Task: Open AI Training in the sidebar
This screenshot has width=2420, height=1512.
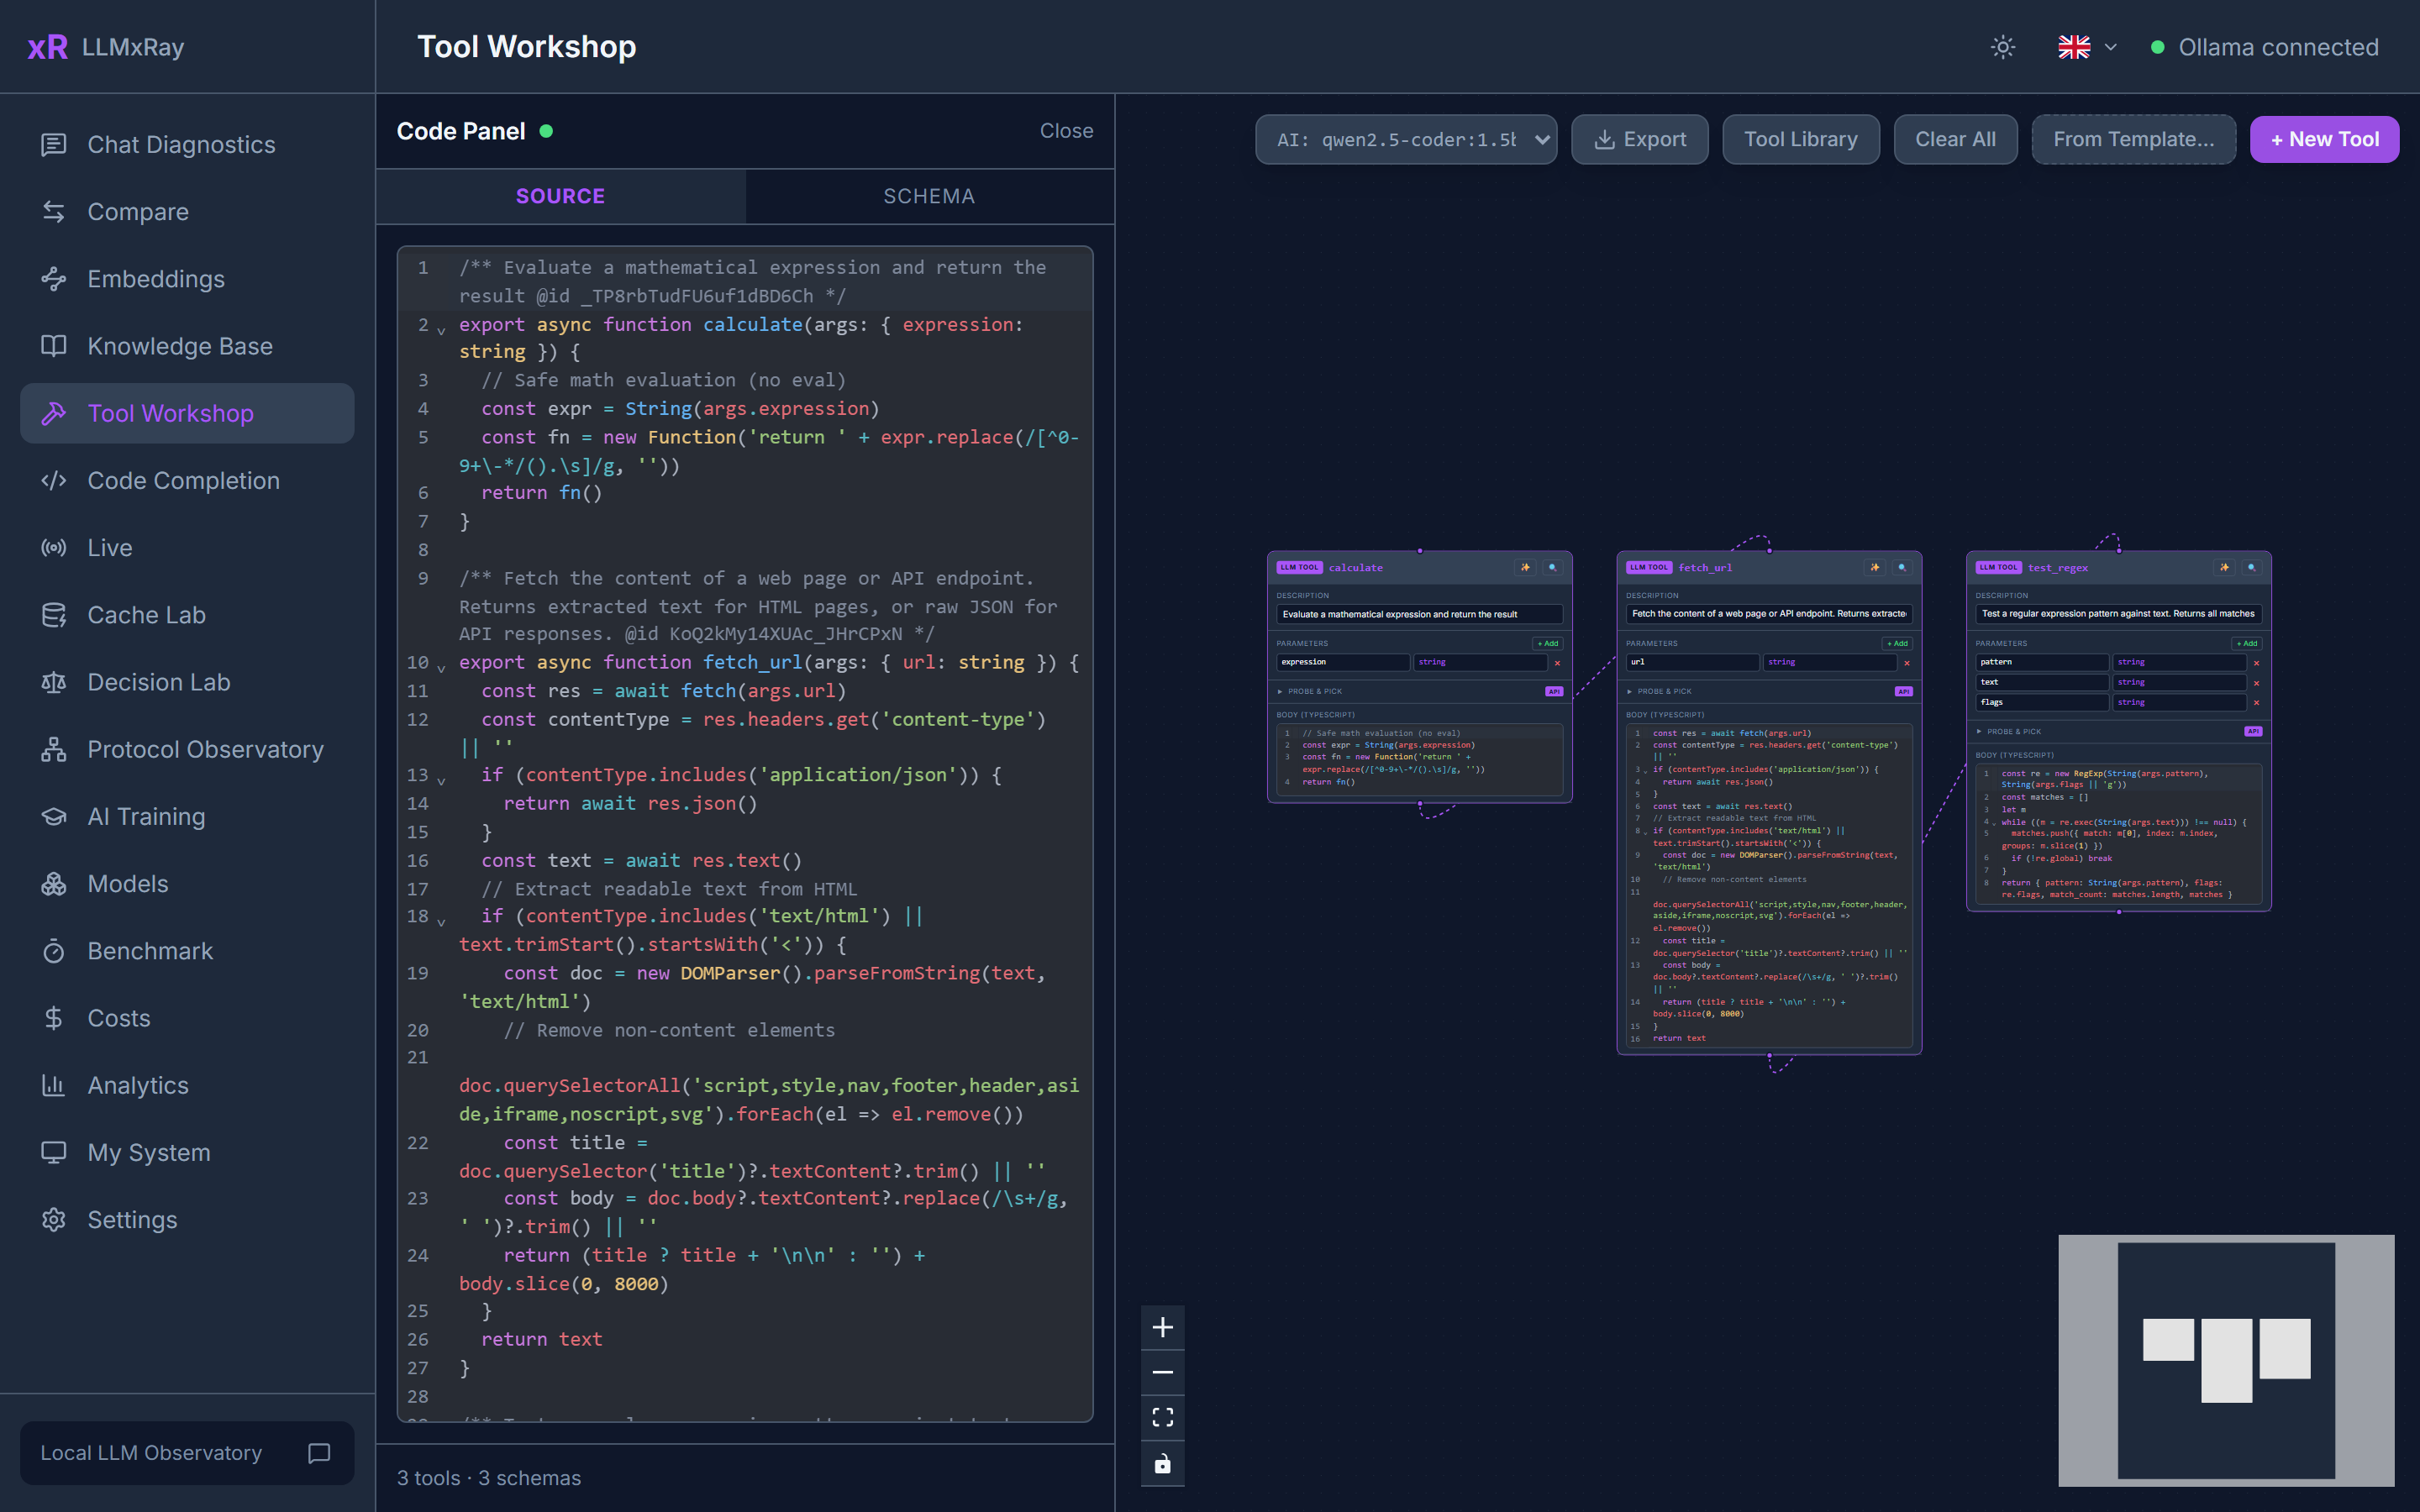Action: 187,816
